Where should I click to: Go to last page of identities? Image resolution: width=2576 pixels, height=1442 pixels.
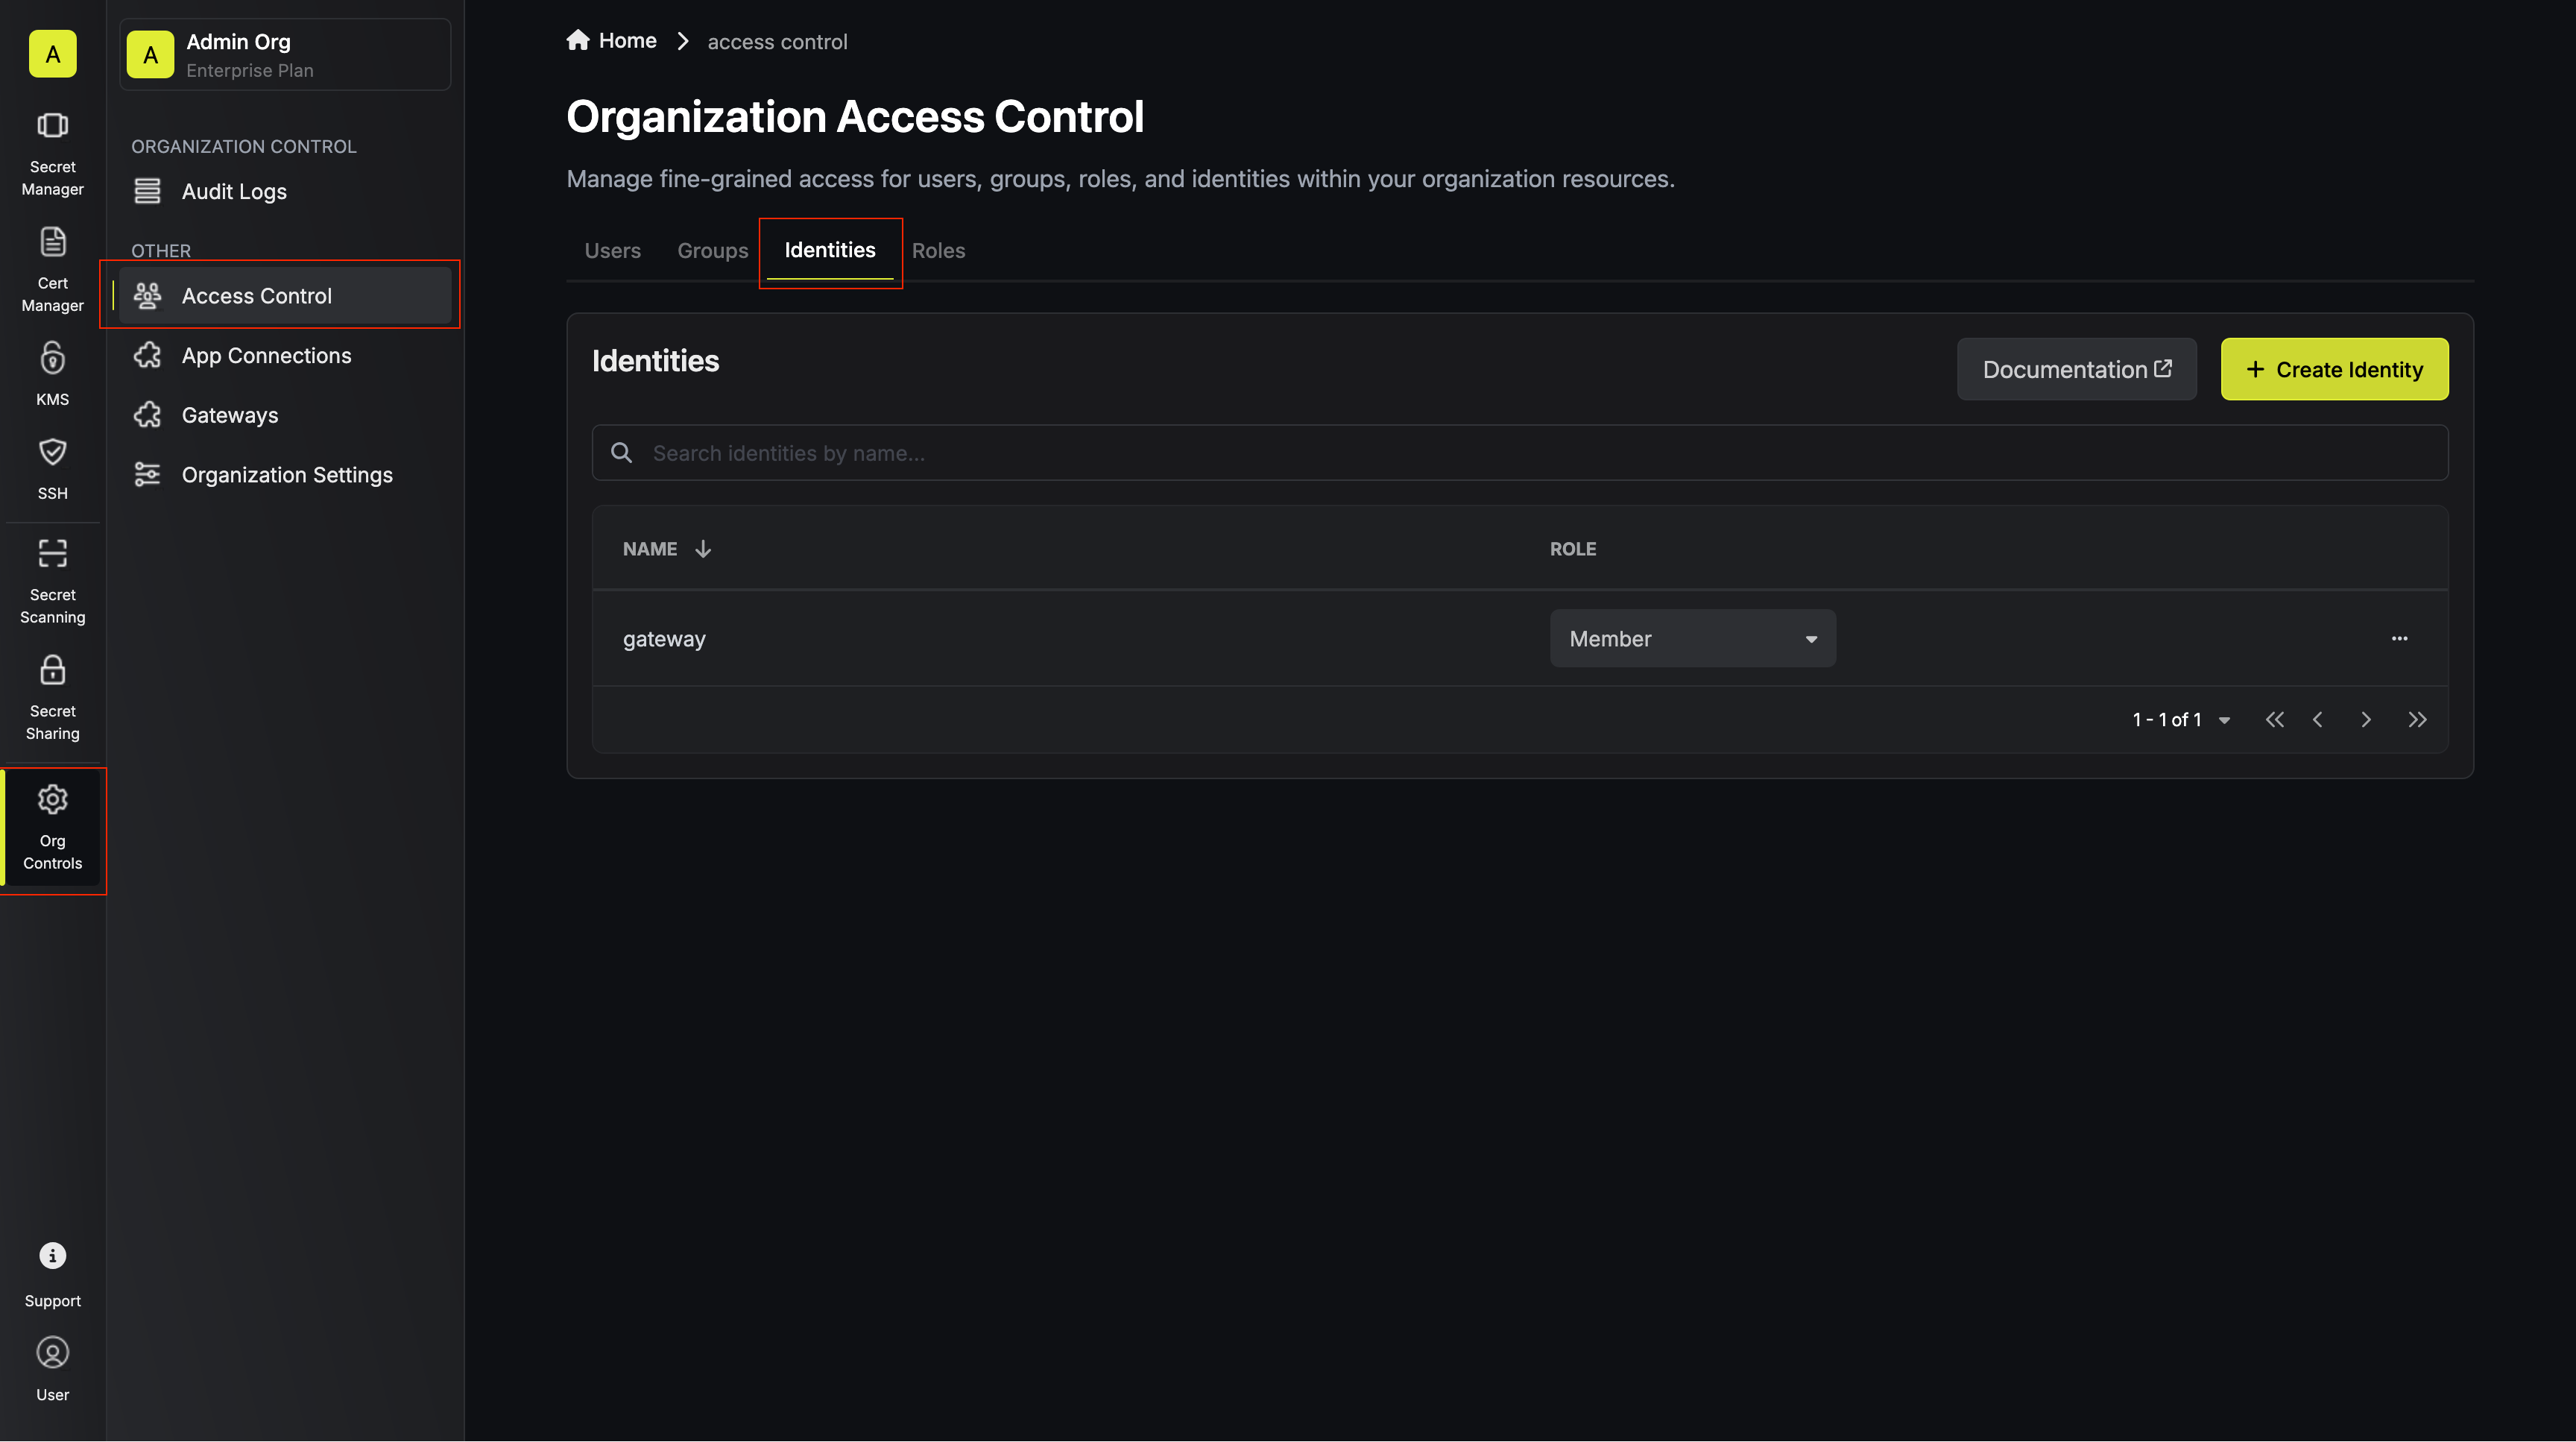click(x=2417, y=720)
